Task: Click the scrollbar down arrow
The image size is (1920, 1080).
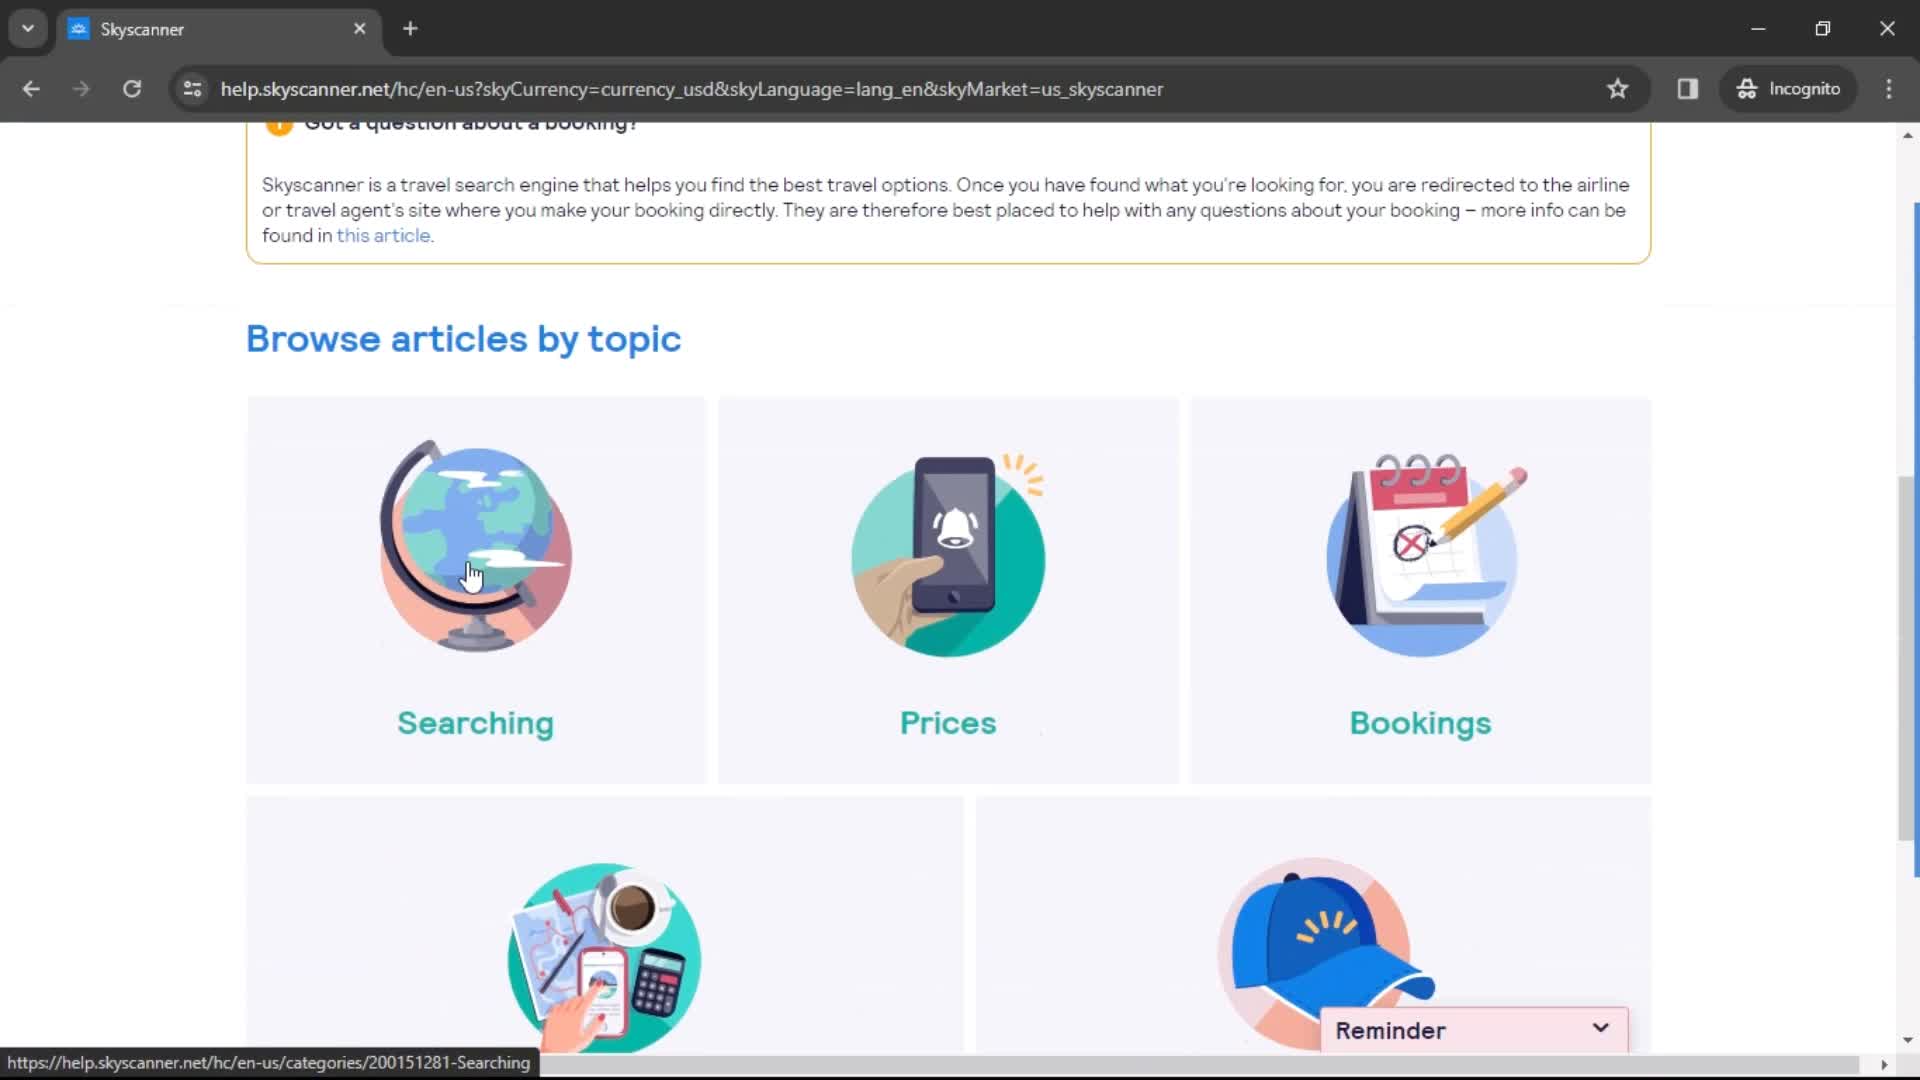Action: 1907,1040
